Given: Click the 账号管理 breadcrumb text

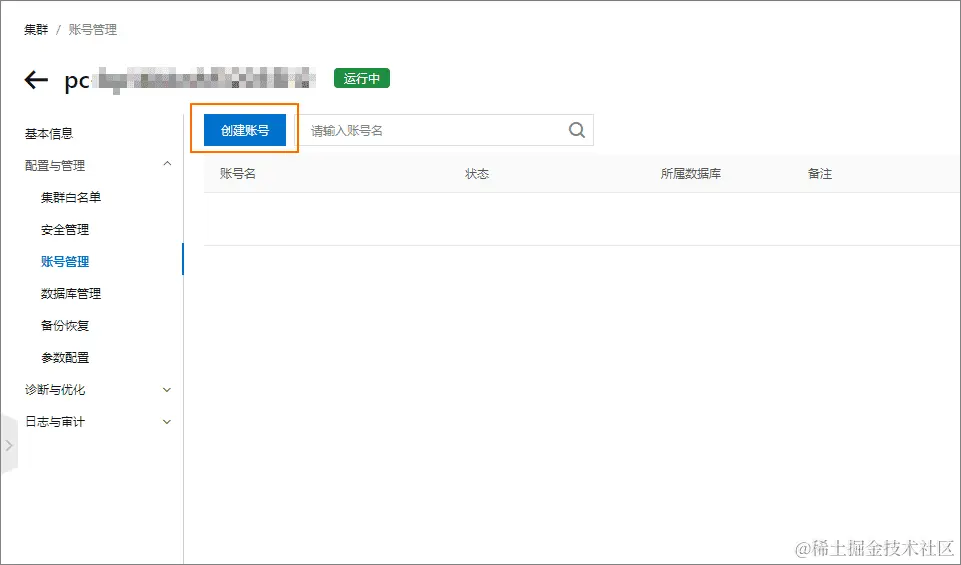Looking at the screenshot, I should pyautogui.click(x=93, y=29).
